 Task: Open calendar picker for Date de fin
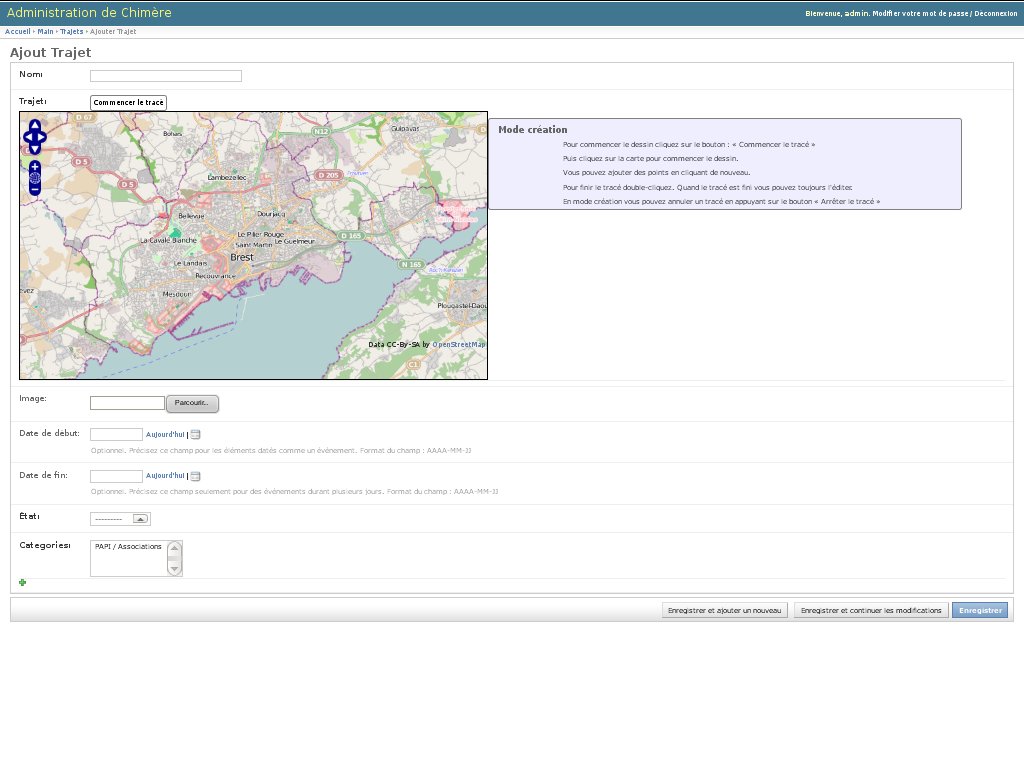click(x=196, y=476)
